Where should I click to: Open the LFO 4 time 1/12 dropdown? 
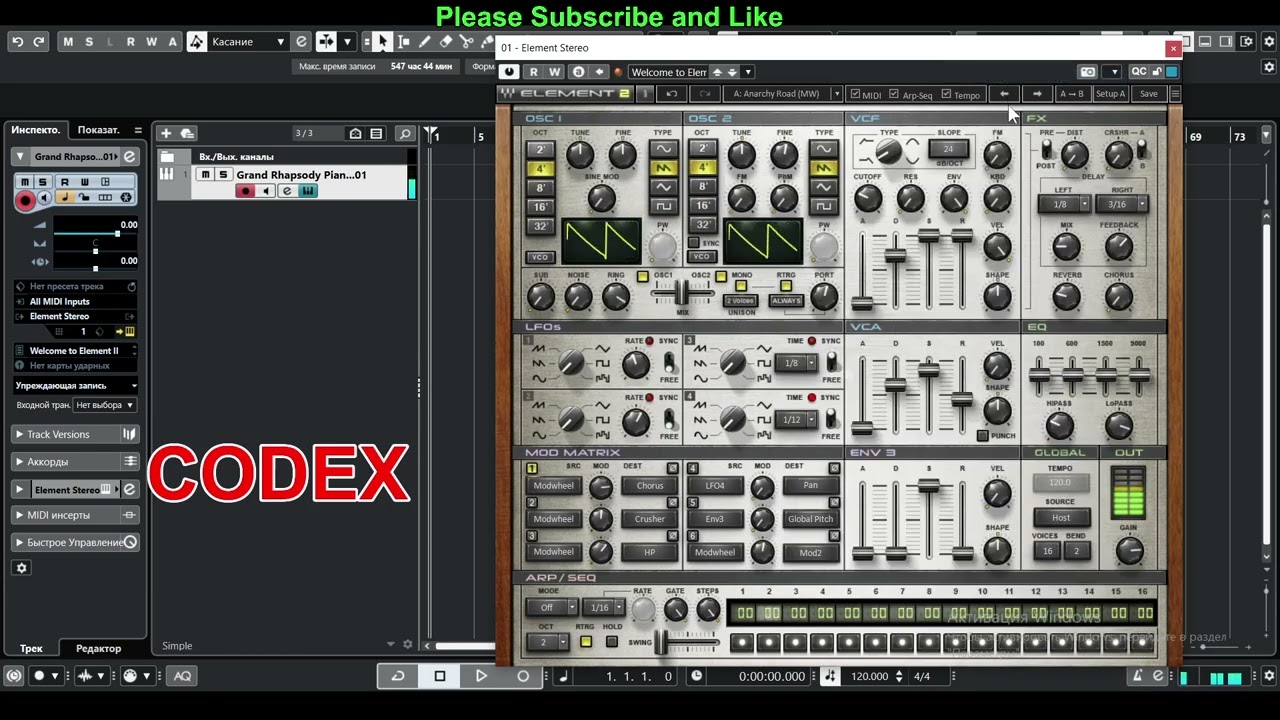(x=797, y=420)
